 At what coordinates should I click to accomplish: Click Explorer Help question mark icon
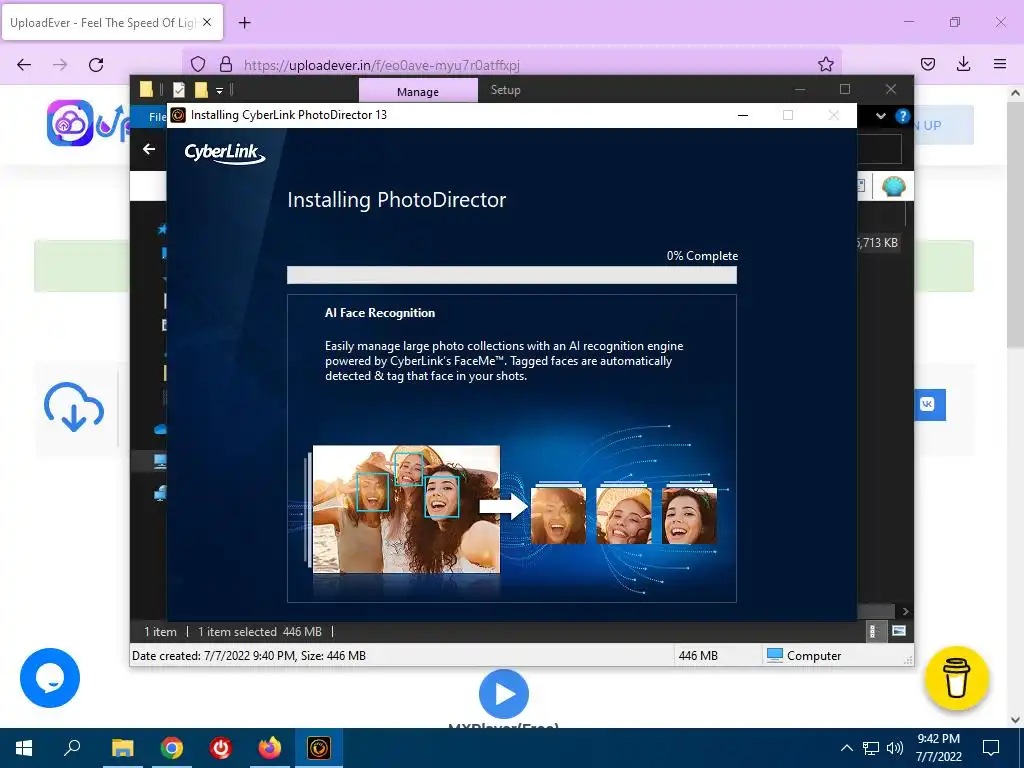click(x=902, y=116)
